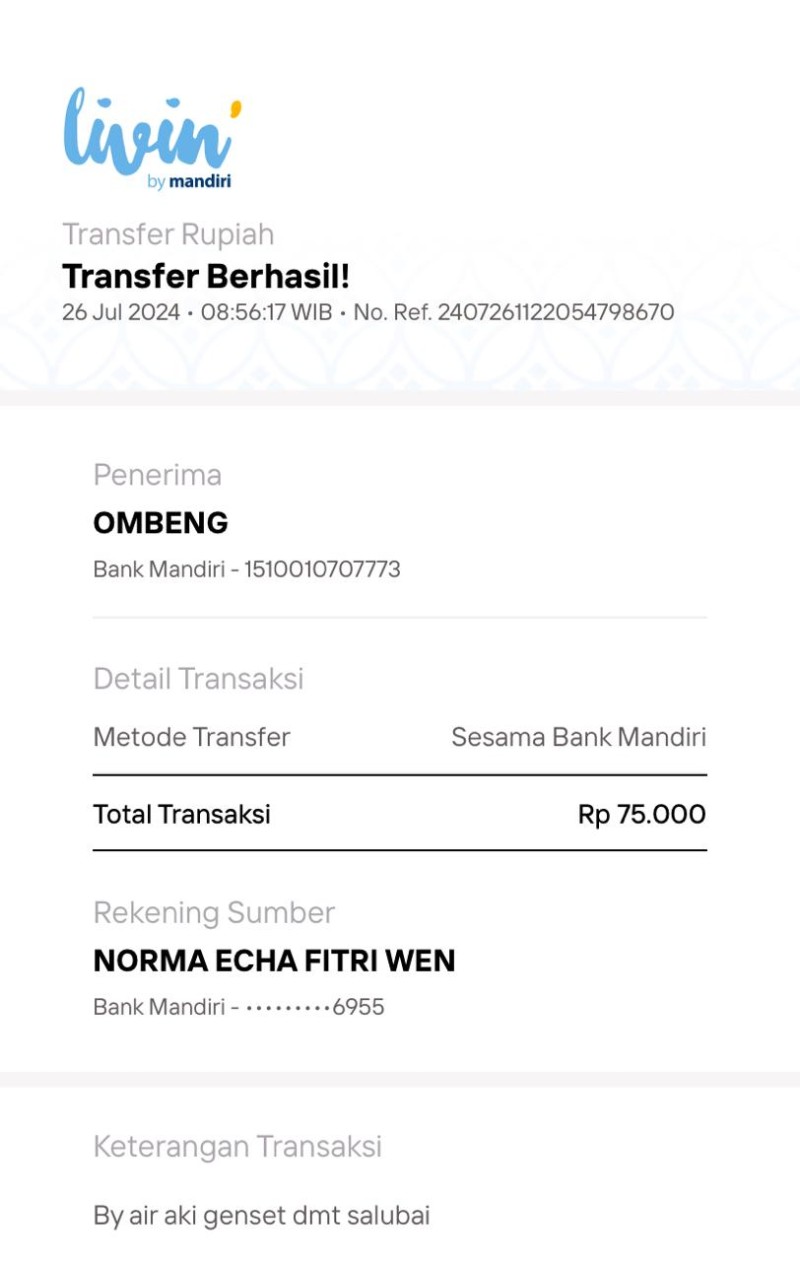Select sender name NORMA ECHA FITRI WEN
Screen dimensions: 800x1261
click(274, 961)
